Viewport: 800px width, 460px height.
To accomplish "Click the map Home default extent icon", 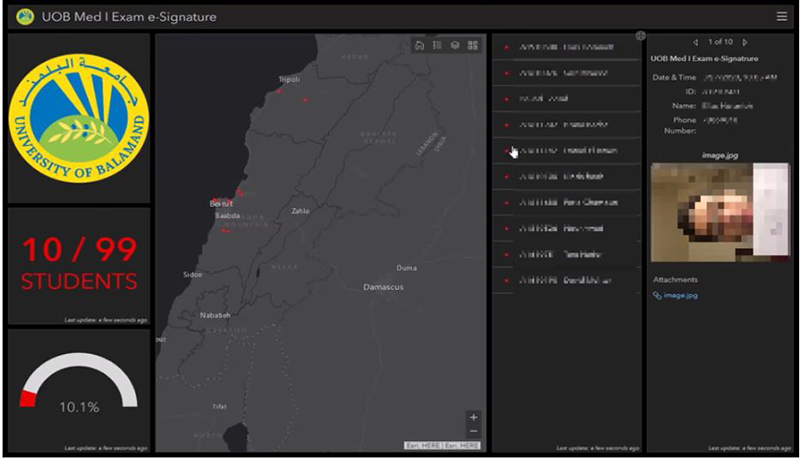I will (419, 45).
